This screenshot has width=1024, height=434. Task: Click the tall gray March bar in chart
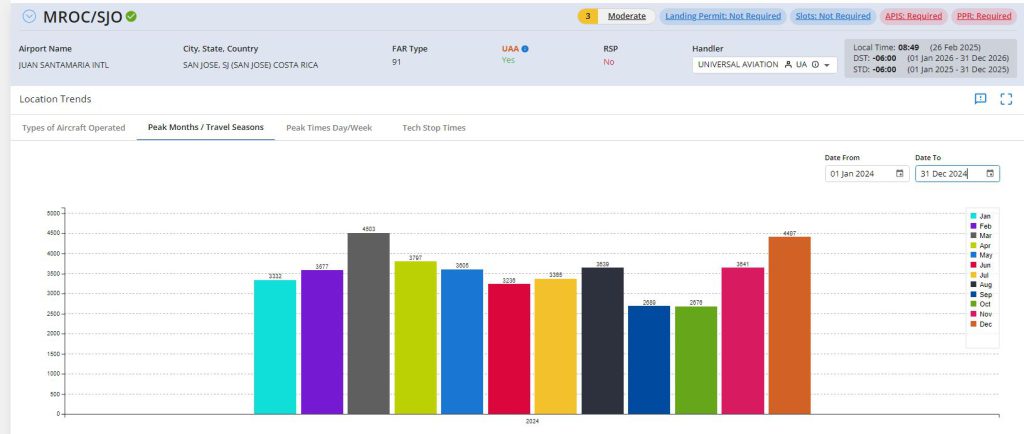point(368,323)
